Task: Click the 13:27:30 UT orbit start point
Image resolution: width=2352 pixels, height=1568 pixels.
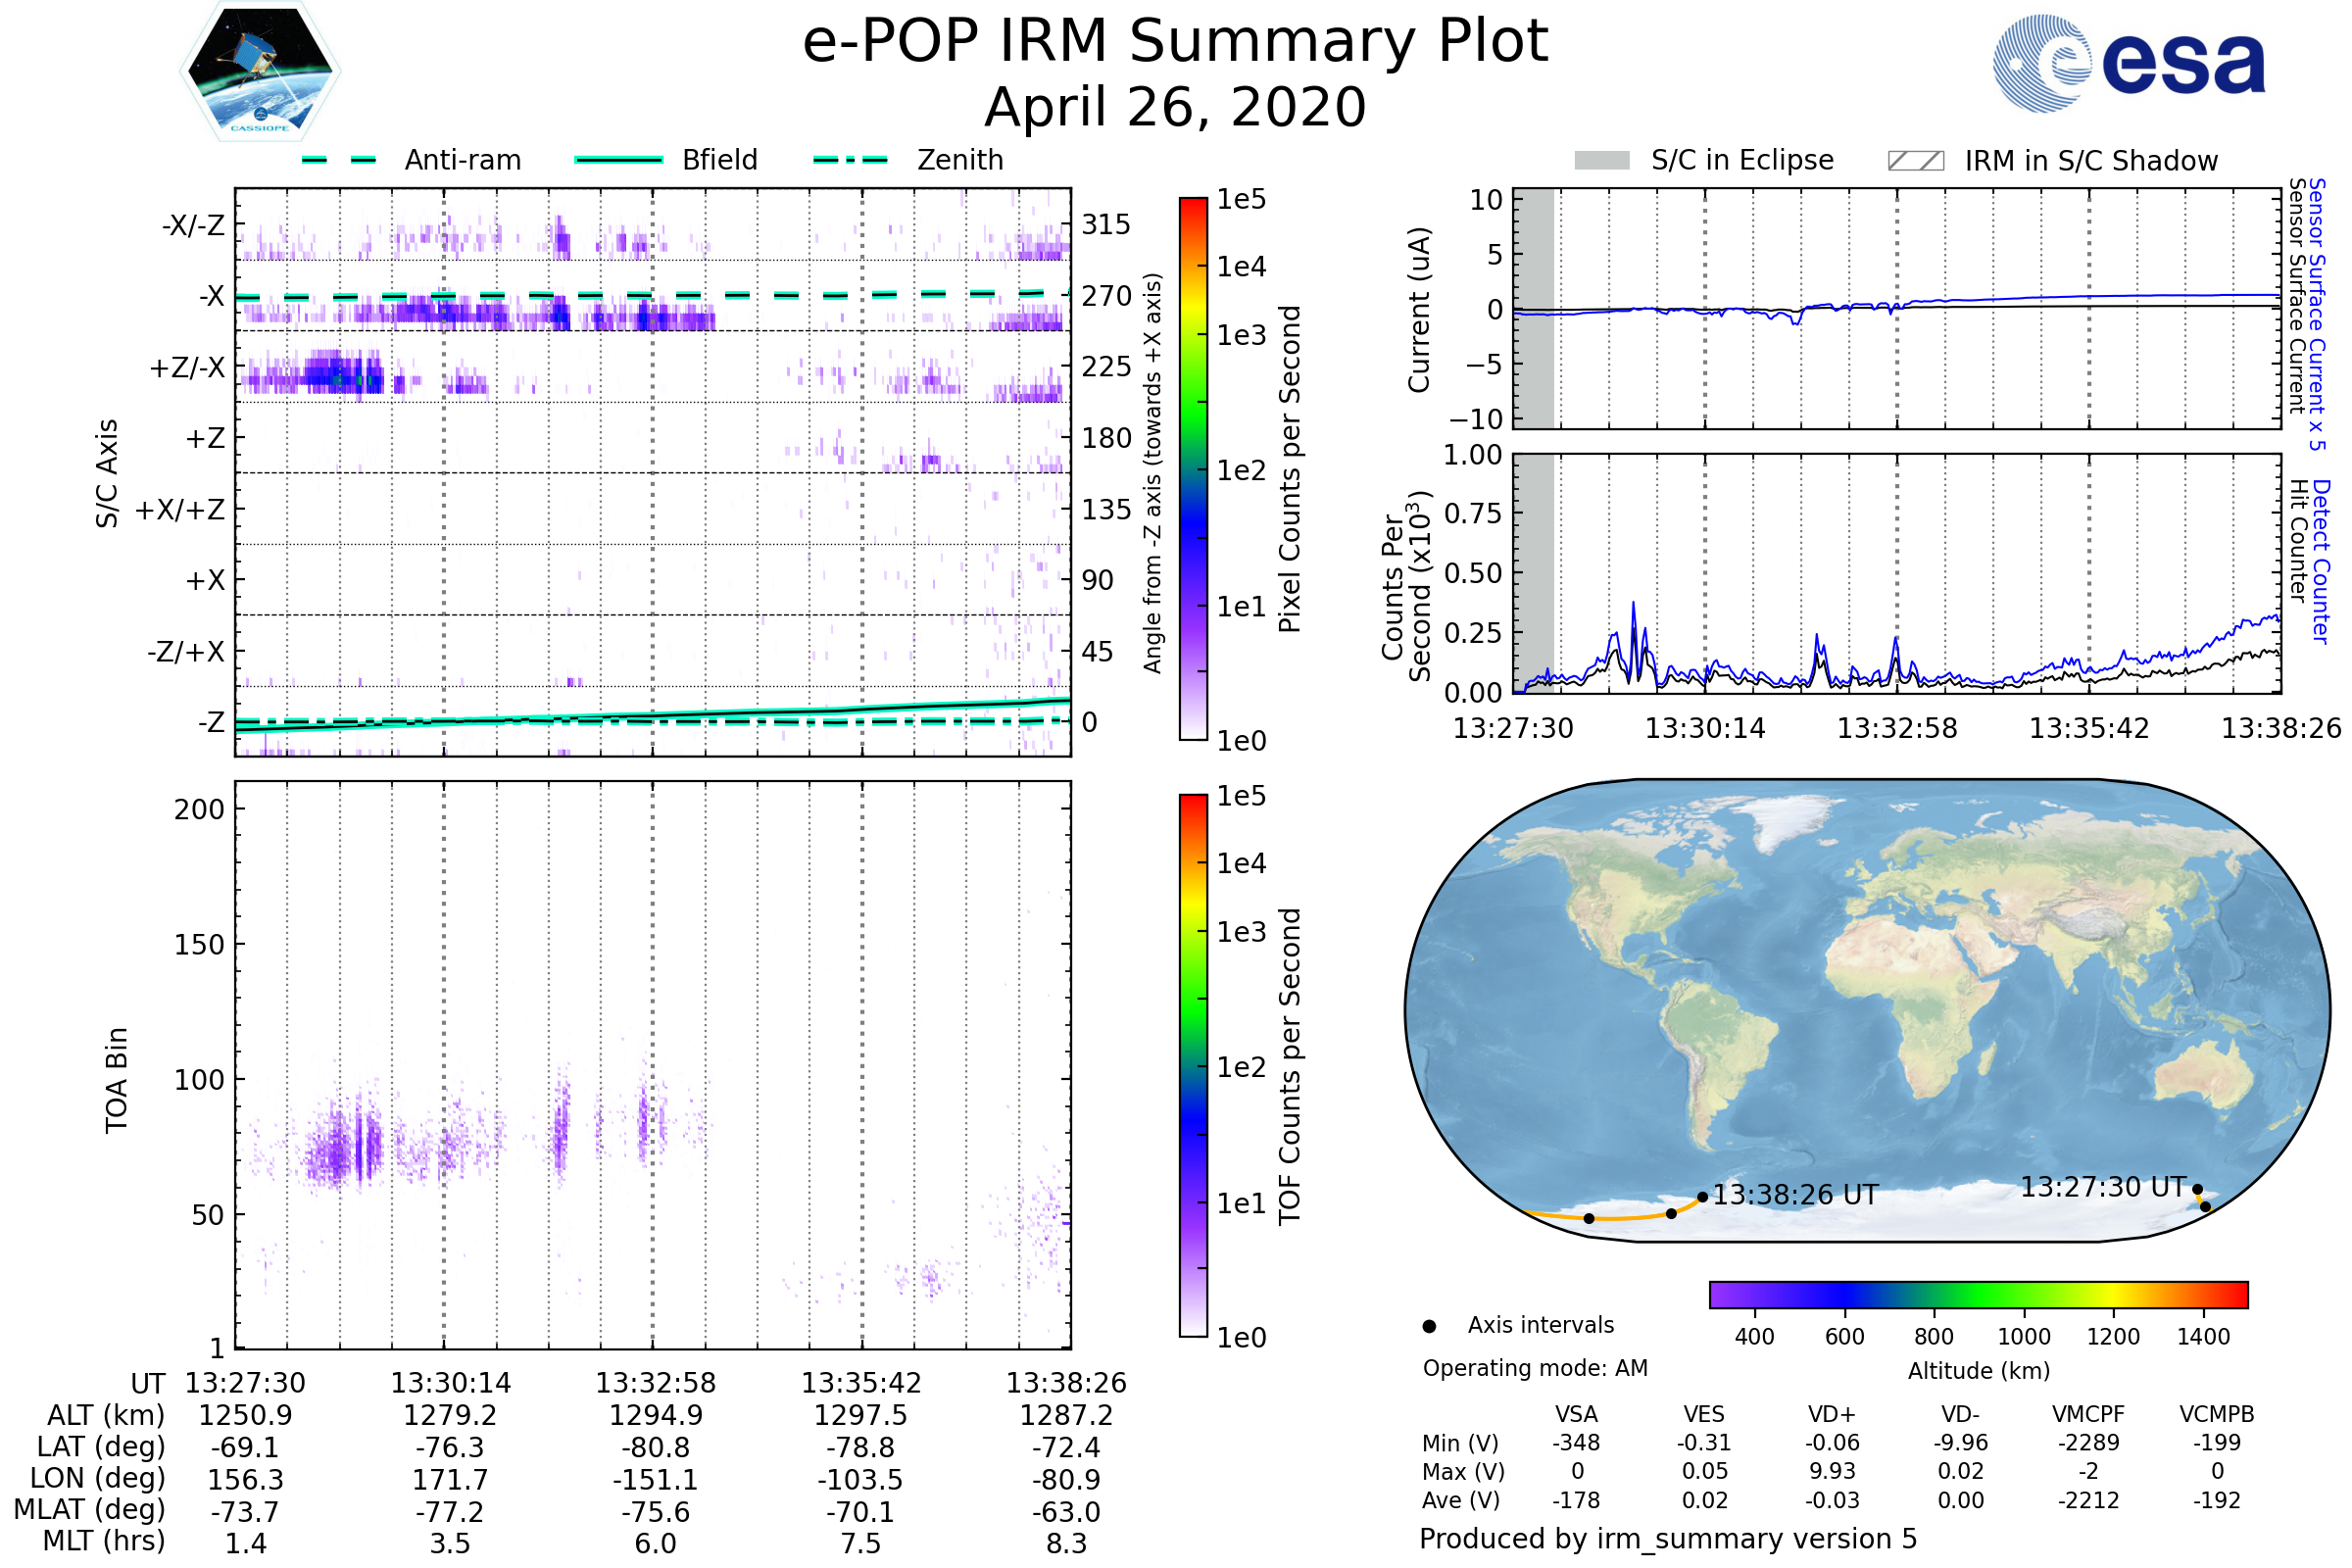Action: (x=2197, y=1189)
